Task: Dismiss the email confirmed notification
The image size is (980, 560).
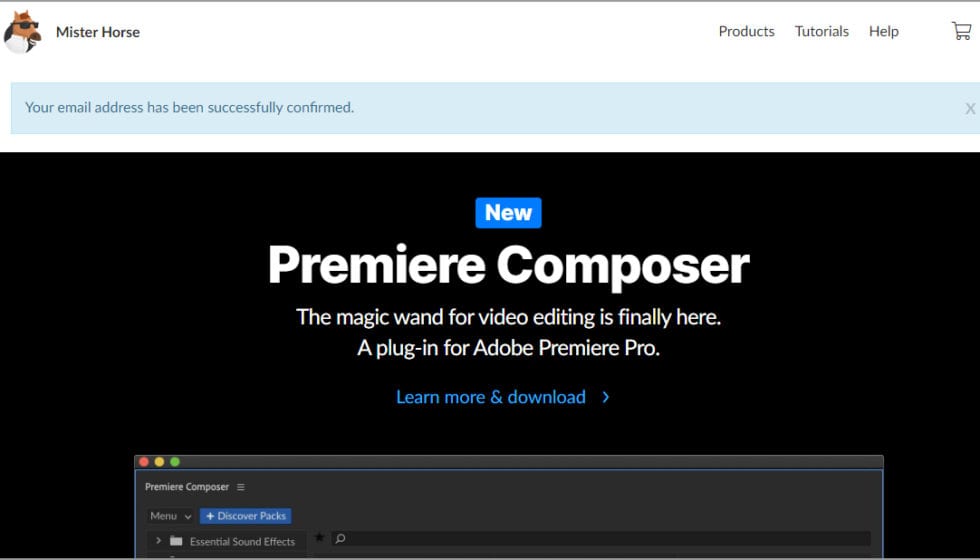Action: point(969,108)
